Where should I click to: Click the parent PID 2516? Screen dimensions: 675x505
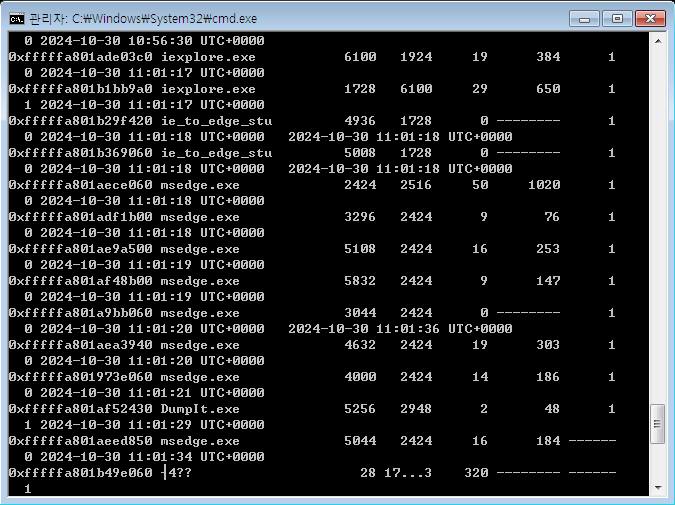[416, 185]
